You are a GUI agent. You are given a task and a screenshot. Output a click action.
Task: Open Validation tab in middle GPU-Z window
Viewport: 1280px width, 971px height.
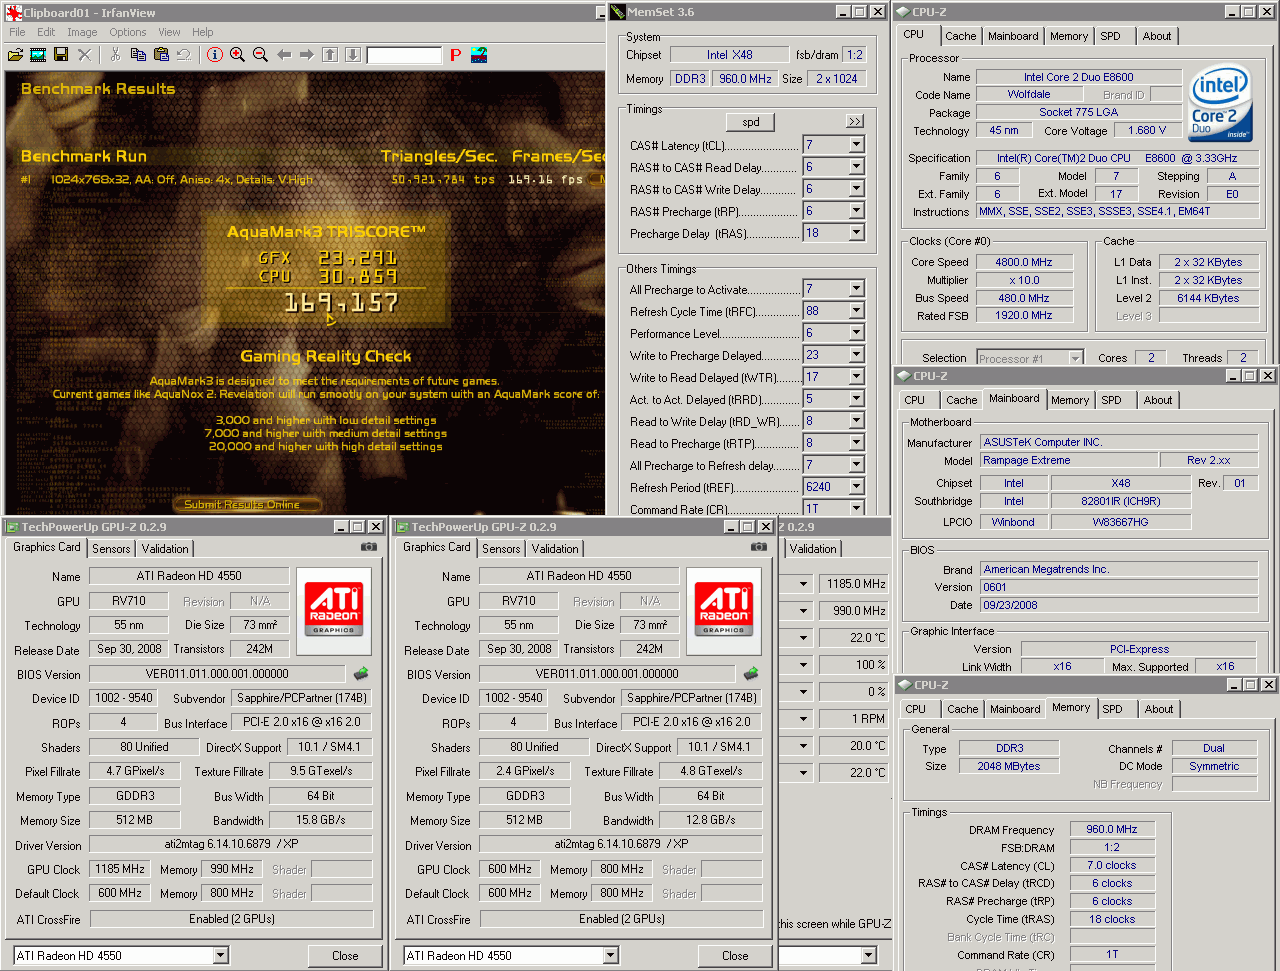[x=555, y=549]
